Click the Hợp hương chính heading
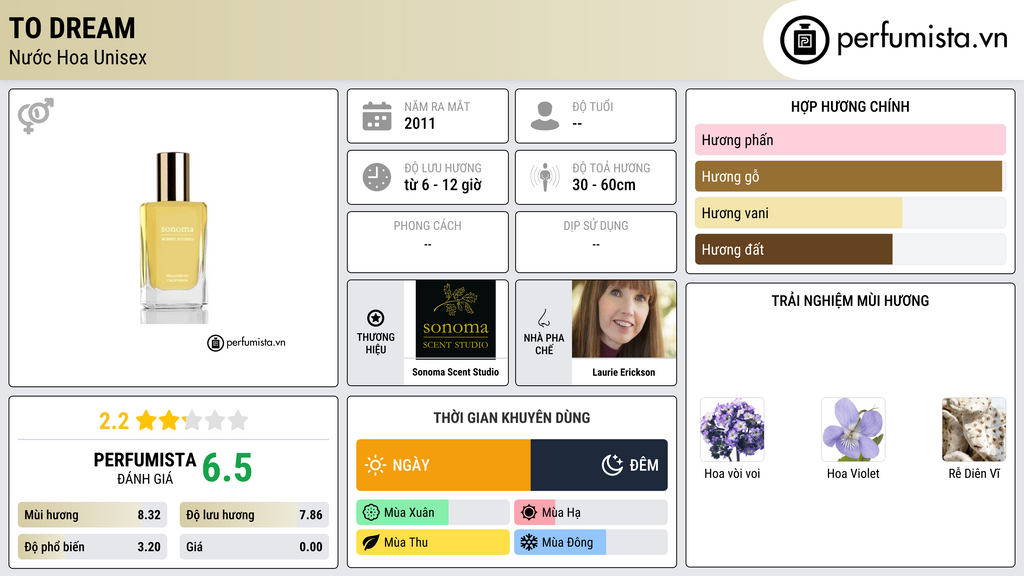Screen dimensions: 1024x576 850,106
